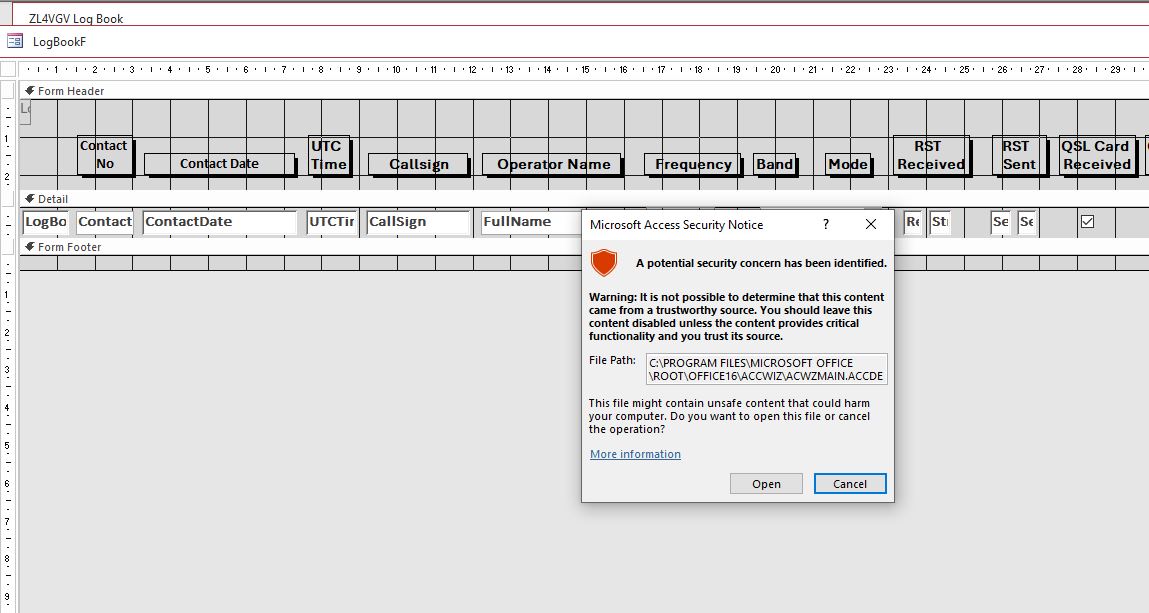Image resolution: width=1149 pixels, height=613 pixels.
Task: Click the Open button on security notice
Action: 766,483
